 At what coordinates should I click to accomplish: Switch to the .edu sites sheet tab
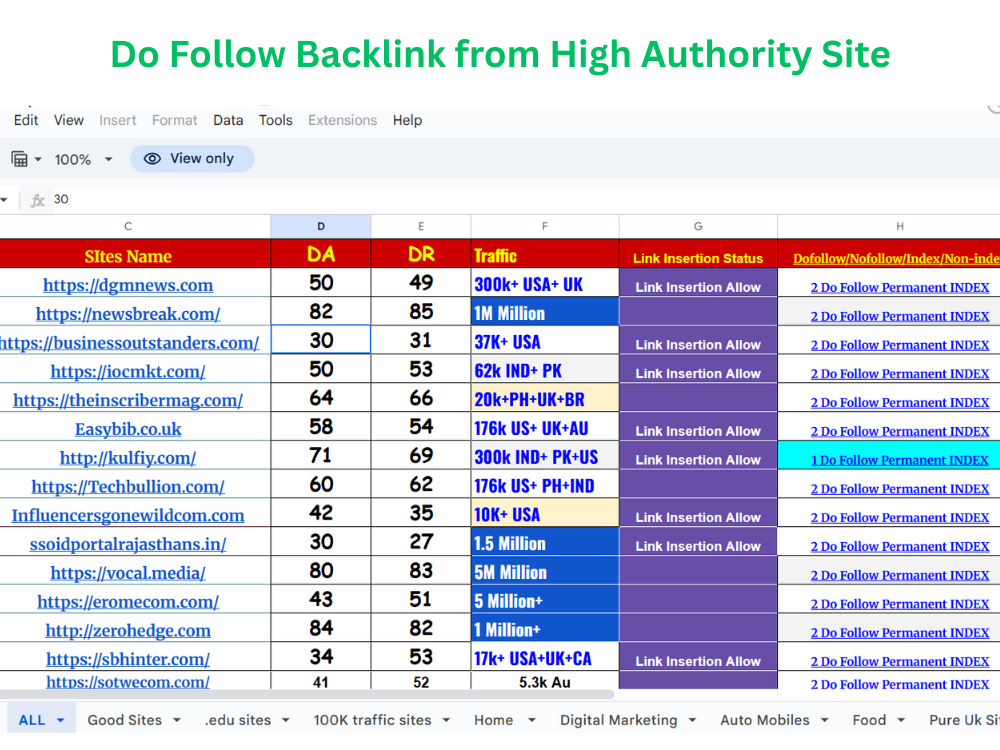238,720
